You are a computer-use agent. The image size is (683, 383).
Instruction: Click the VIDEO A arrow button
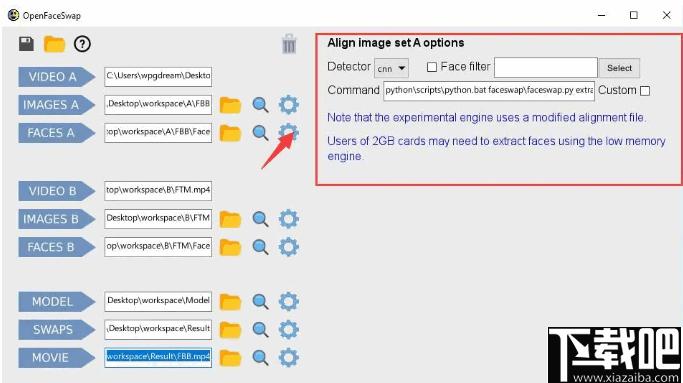[x=57, y=77]
